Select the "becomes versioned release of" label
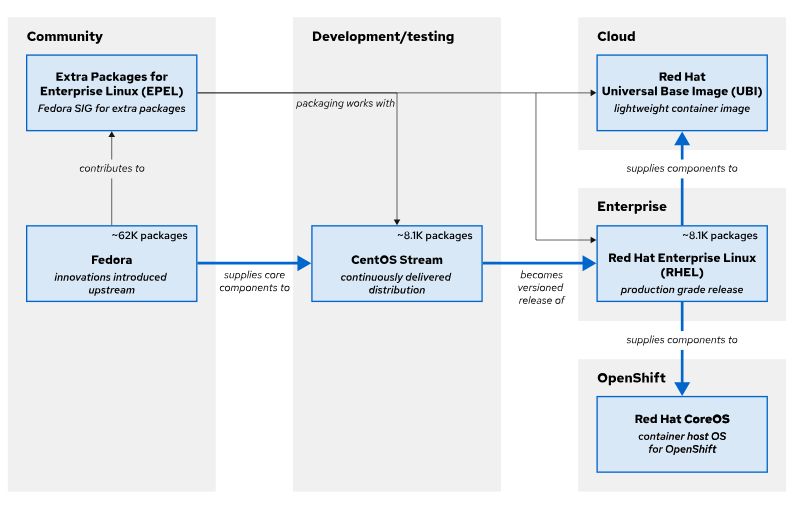 541,287
